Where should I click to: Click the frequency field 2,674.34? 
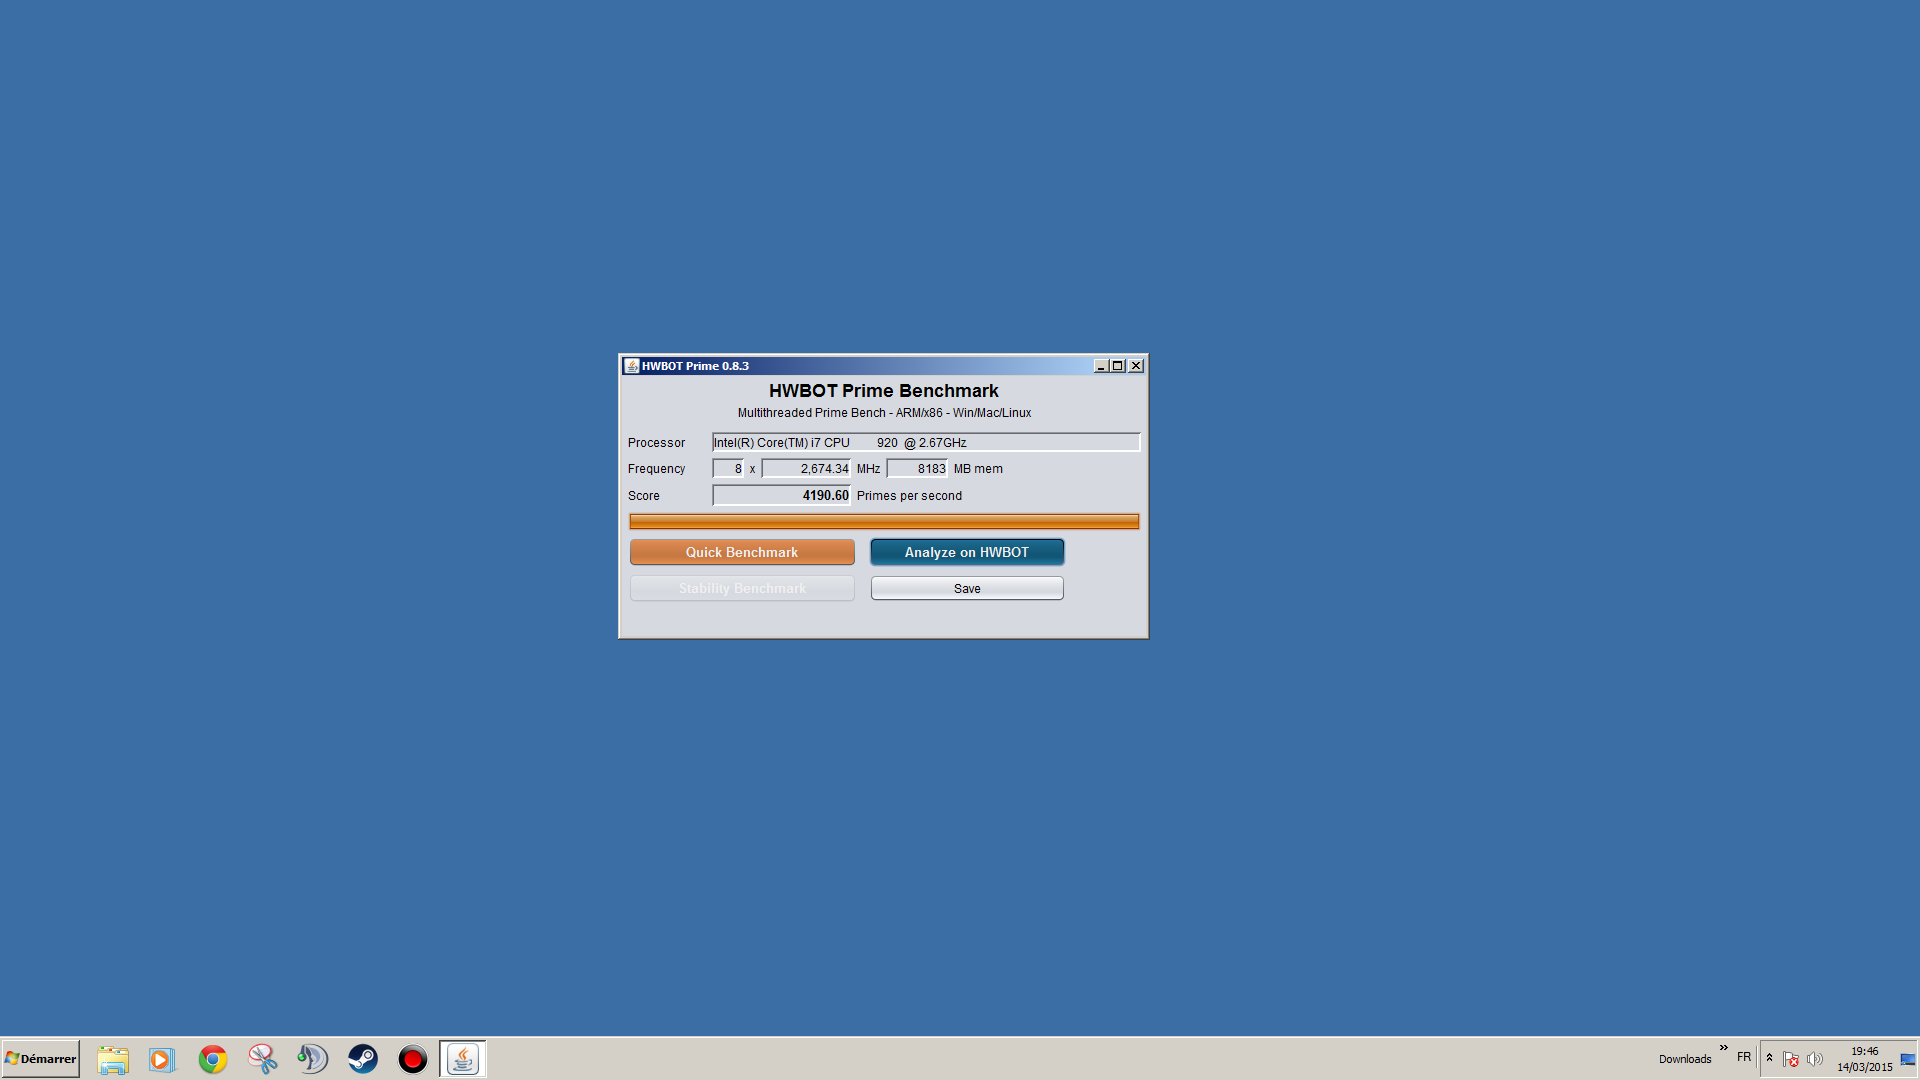click(x=806, y=468)
